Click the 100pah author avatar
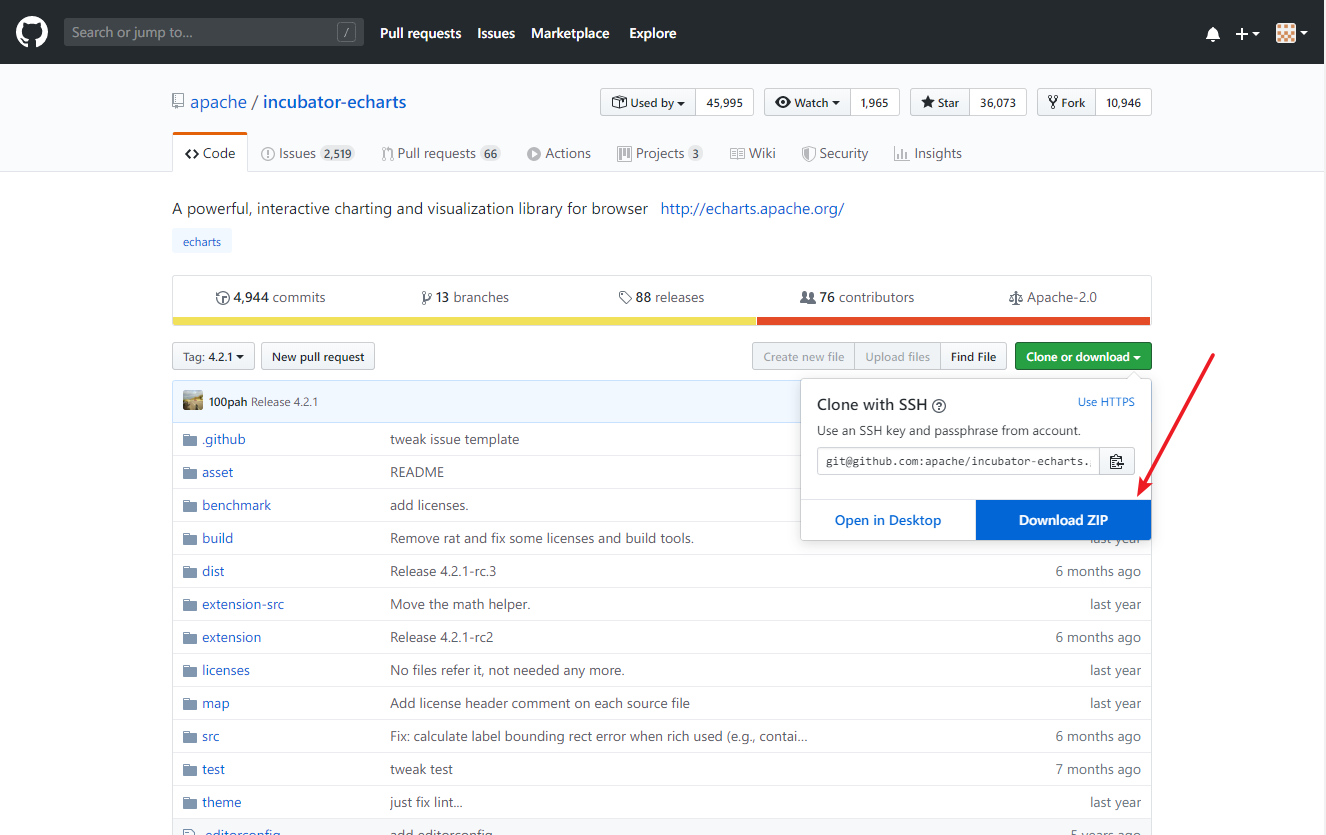 [x=193, y=401]
